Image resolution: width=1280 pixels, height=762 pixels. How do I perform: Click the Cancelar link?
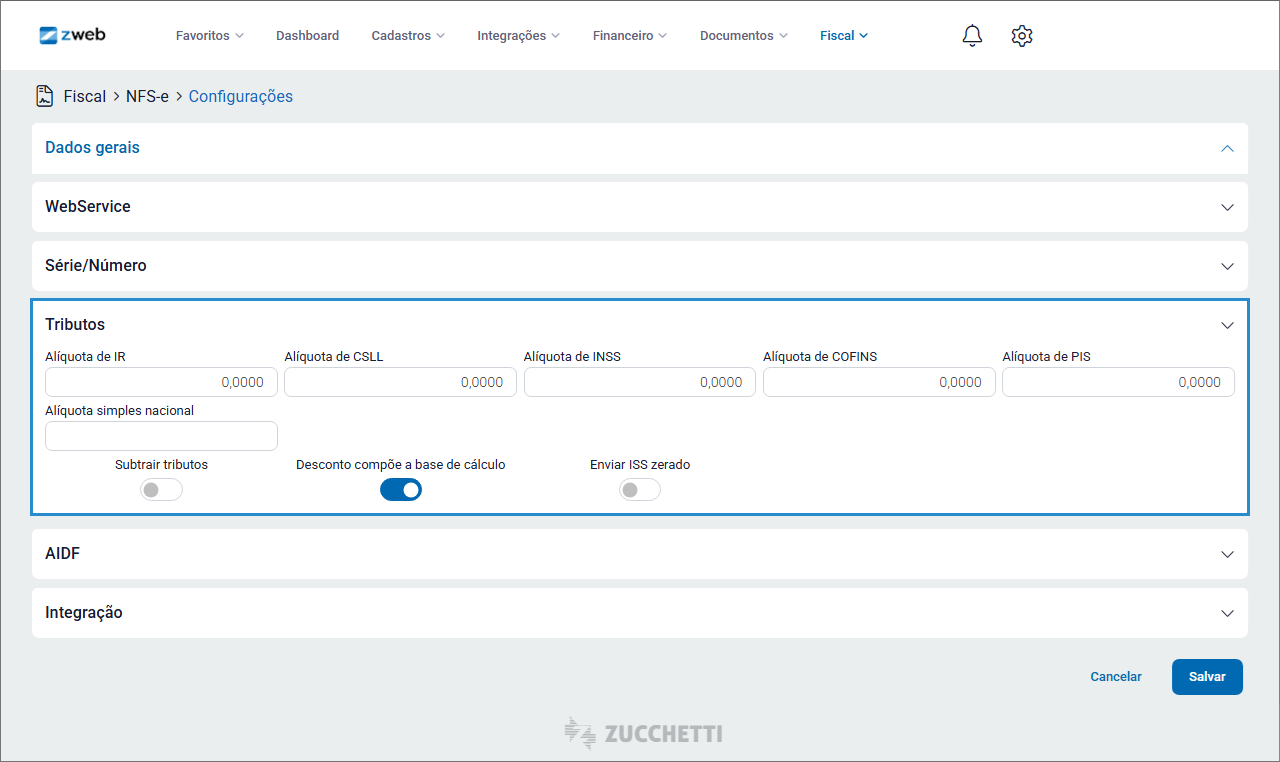[1115, 677]
